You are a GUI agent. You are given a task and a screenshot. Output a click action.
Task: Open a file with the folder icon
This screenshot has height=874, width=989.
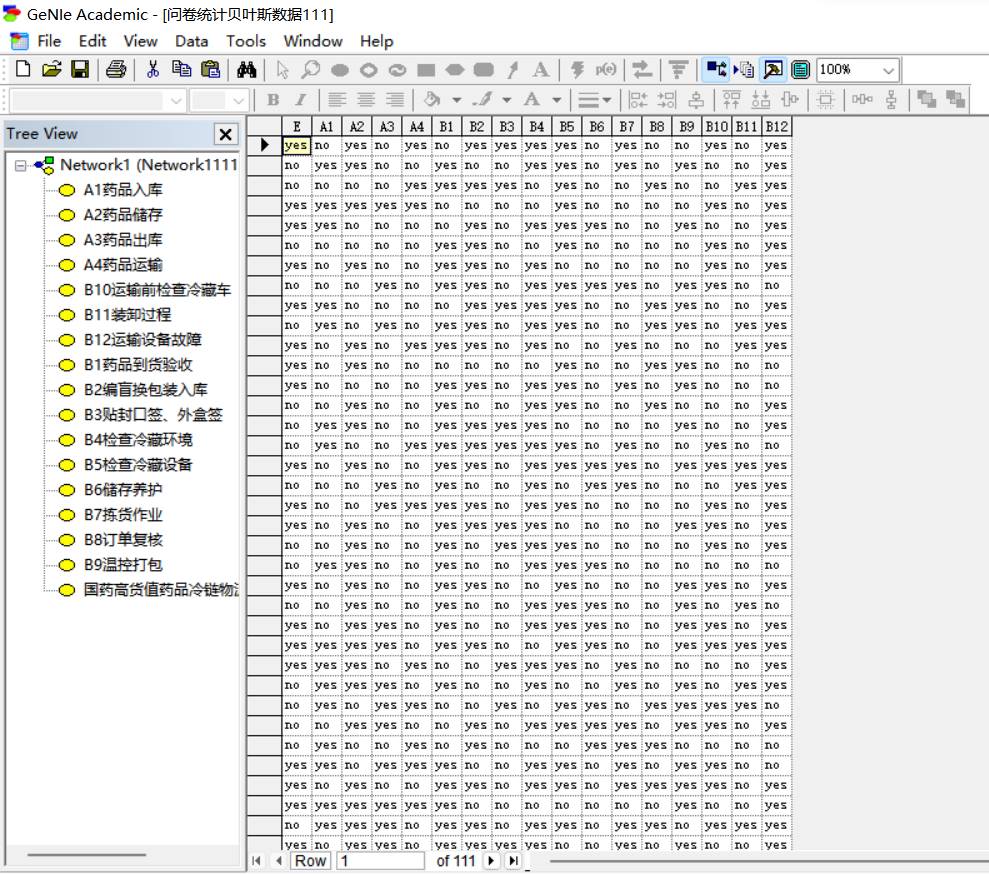pyautogui.click(x=51, y=69)
